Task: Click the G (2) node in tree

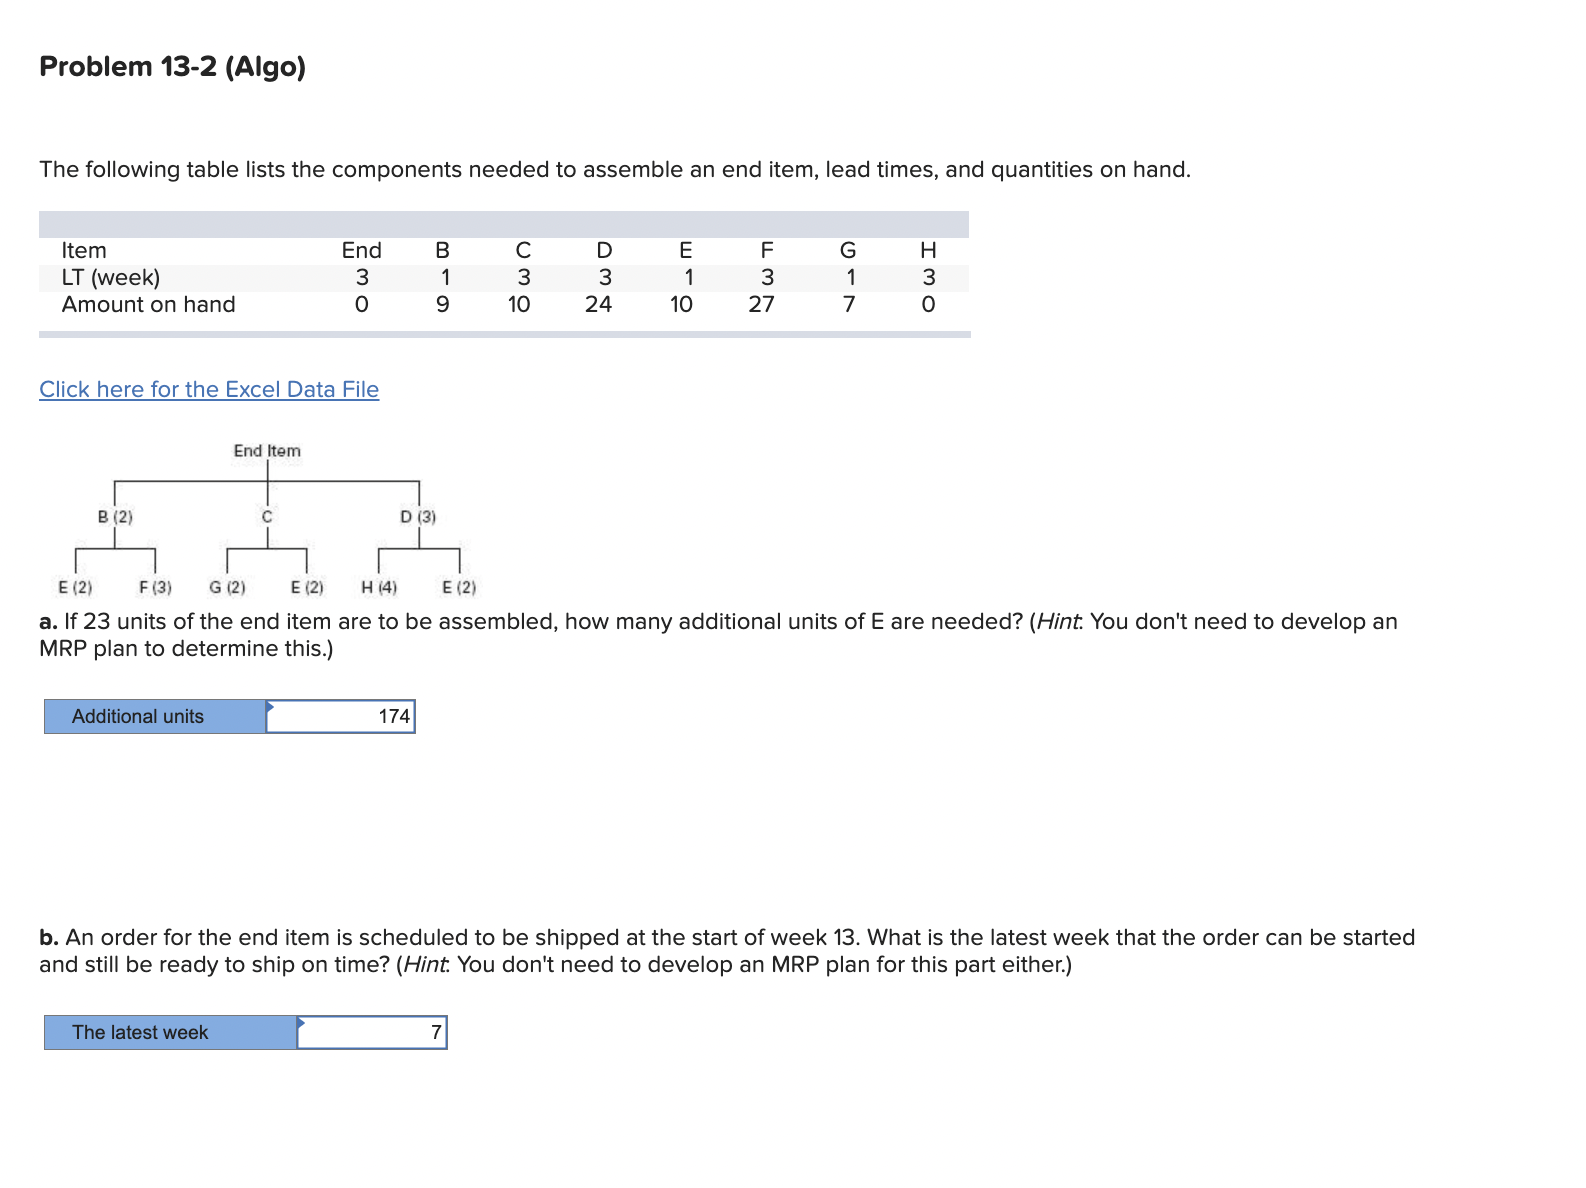Action: coord(227,588)
